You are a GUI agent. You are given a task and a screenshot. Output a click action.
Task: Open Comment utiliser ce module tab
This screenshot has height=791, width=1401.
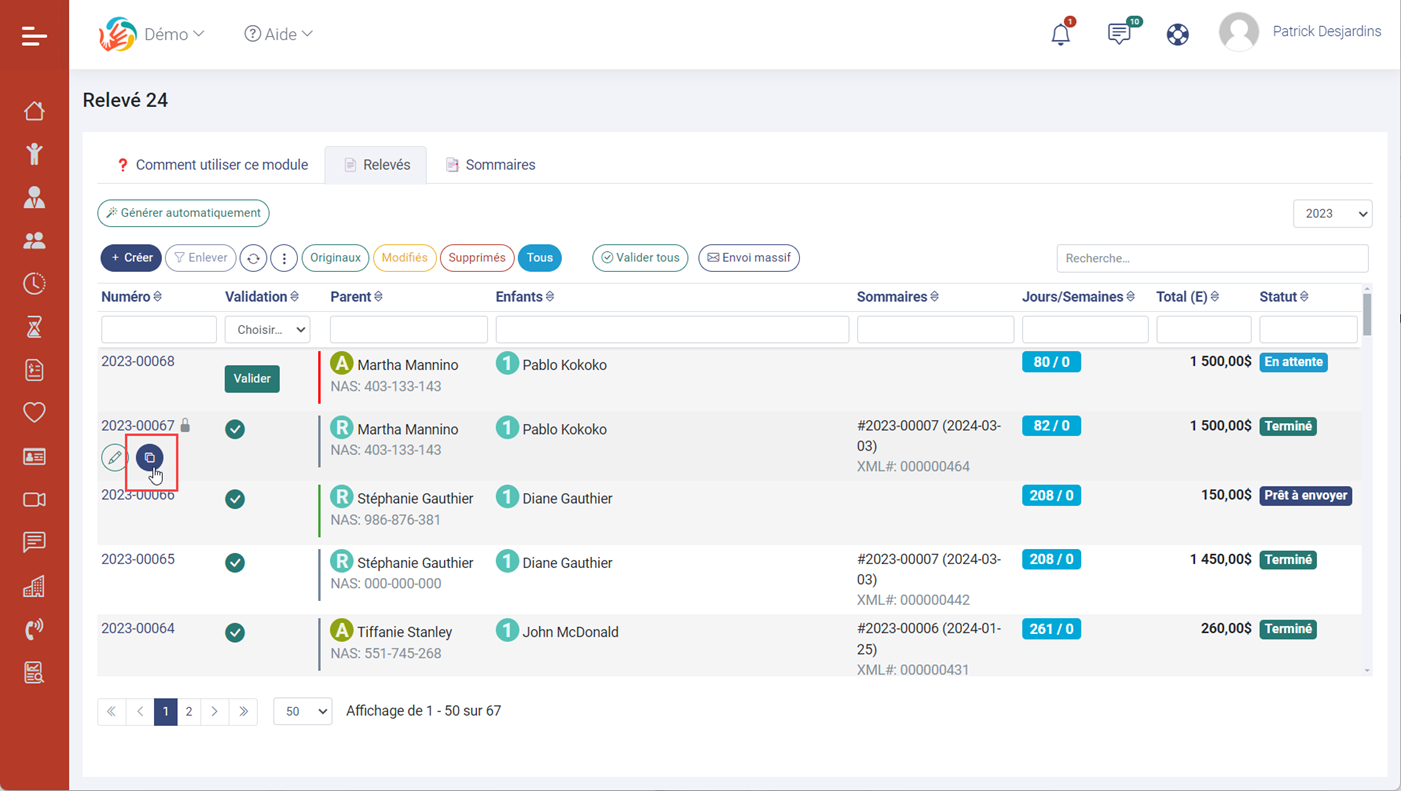[x=212, y=165]
